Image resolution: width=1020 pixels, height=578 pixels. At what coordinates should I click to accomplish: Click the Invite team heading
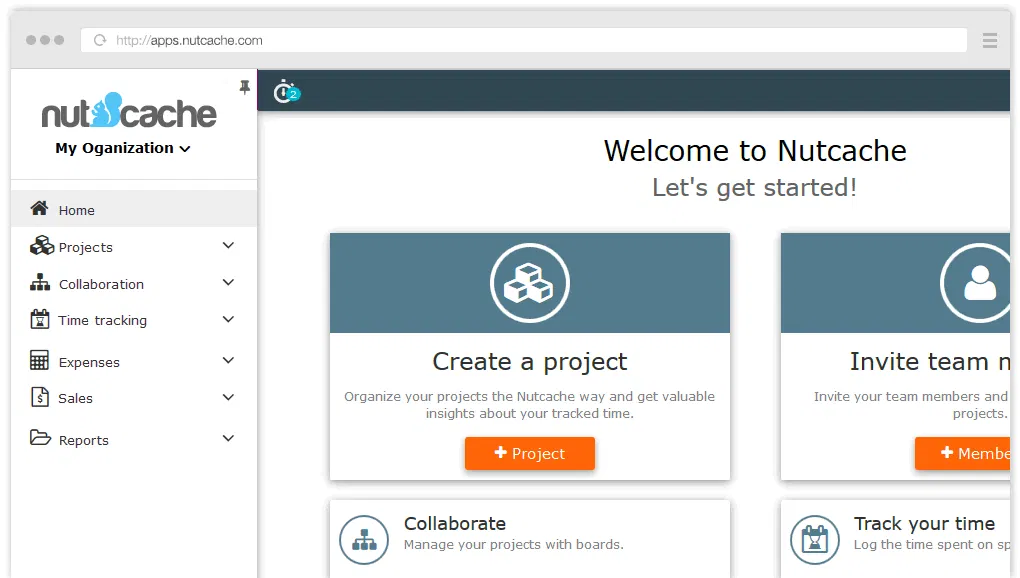coord(930,361)
